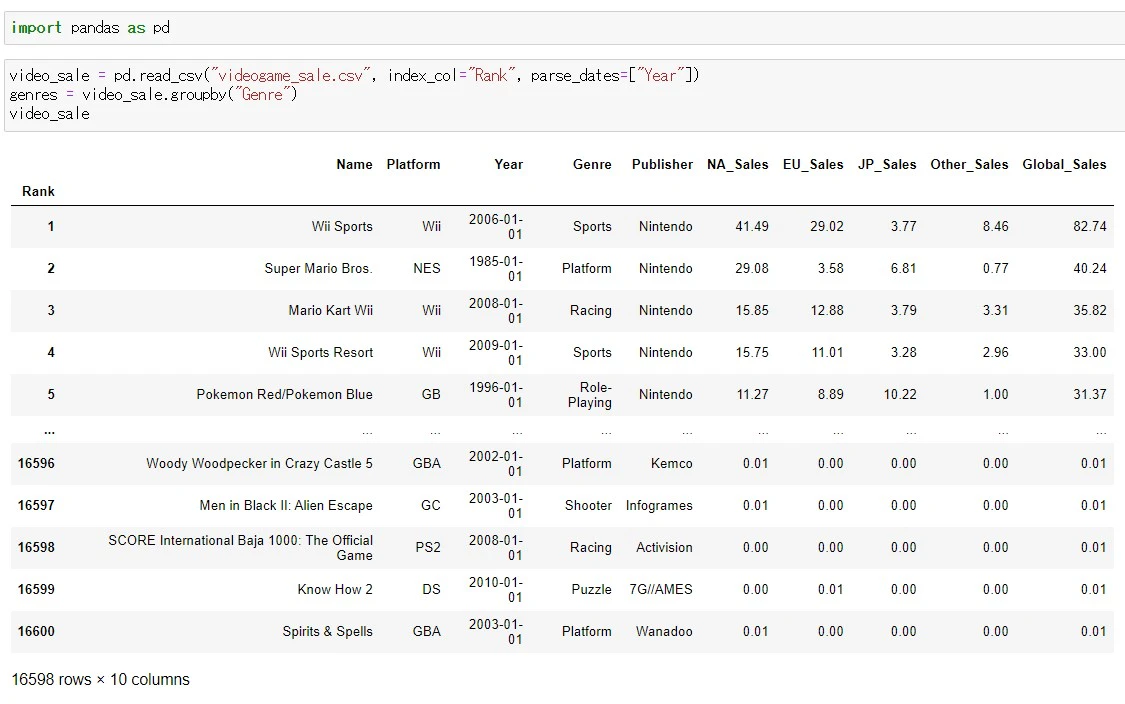Click rank index 16596
Image resolution: width=1125 pixels, height=704 pixels.
pos(37,464)
